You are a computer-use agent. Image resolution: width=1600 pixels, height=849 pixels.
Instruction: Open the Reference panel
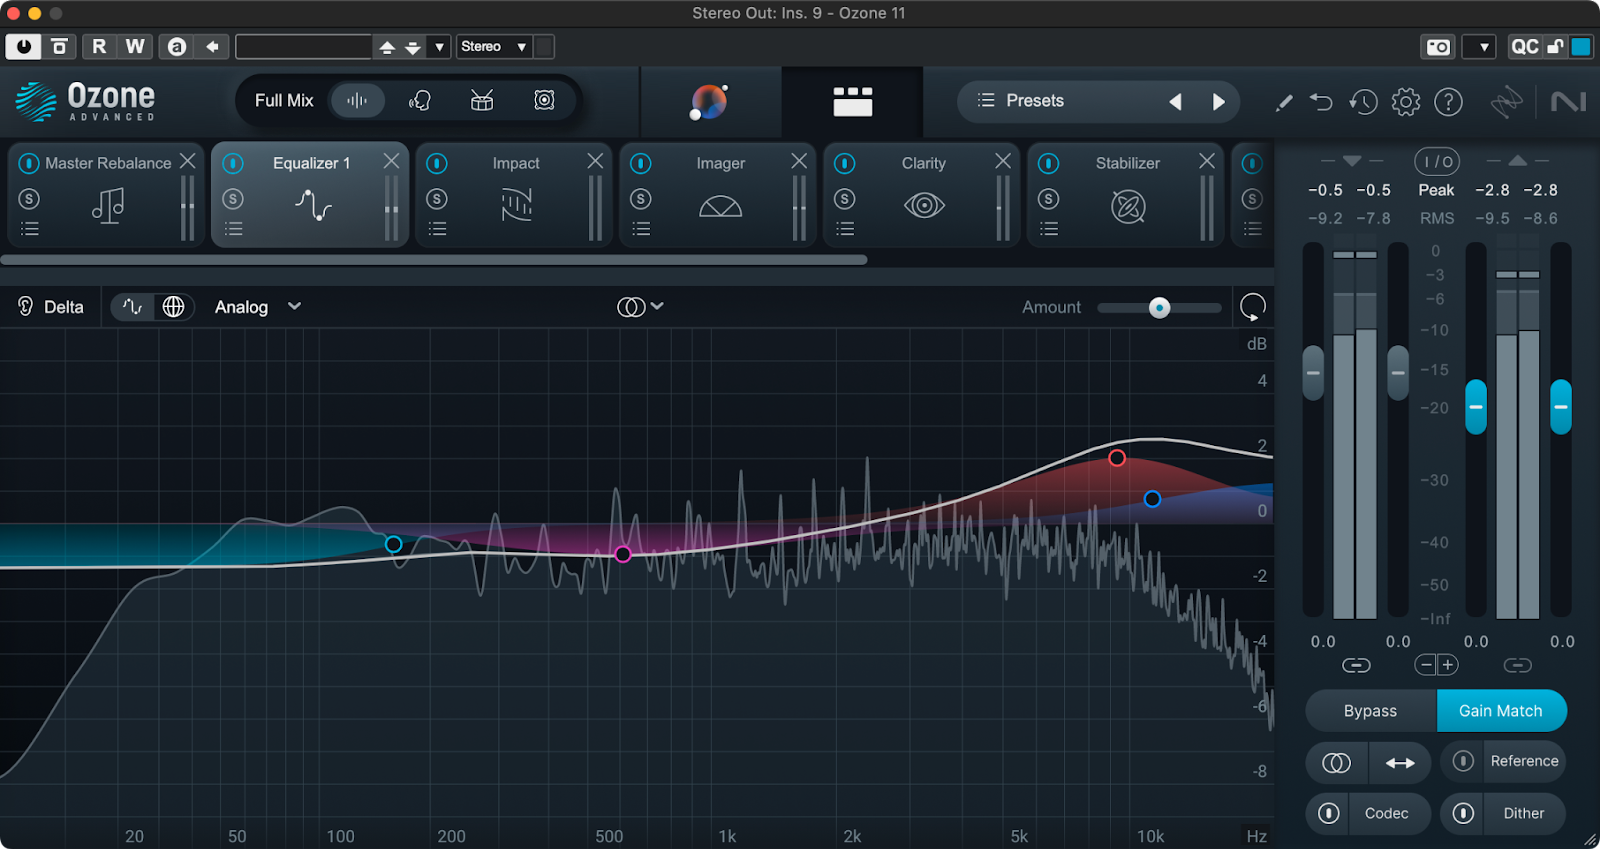(1524, 761)
